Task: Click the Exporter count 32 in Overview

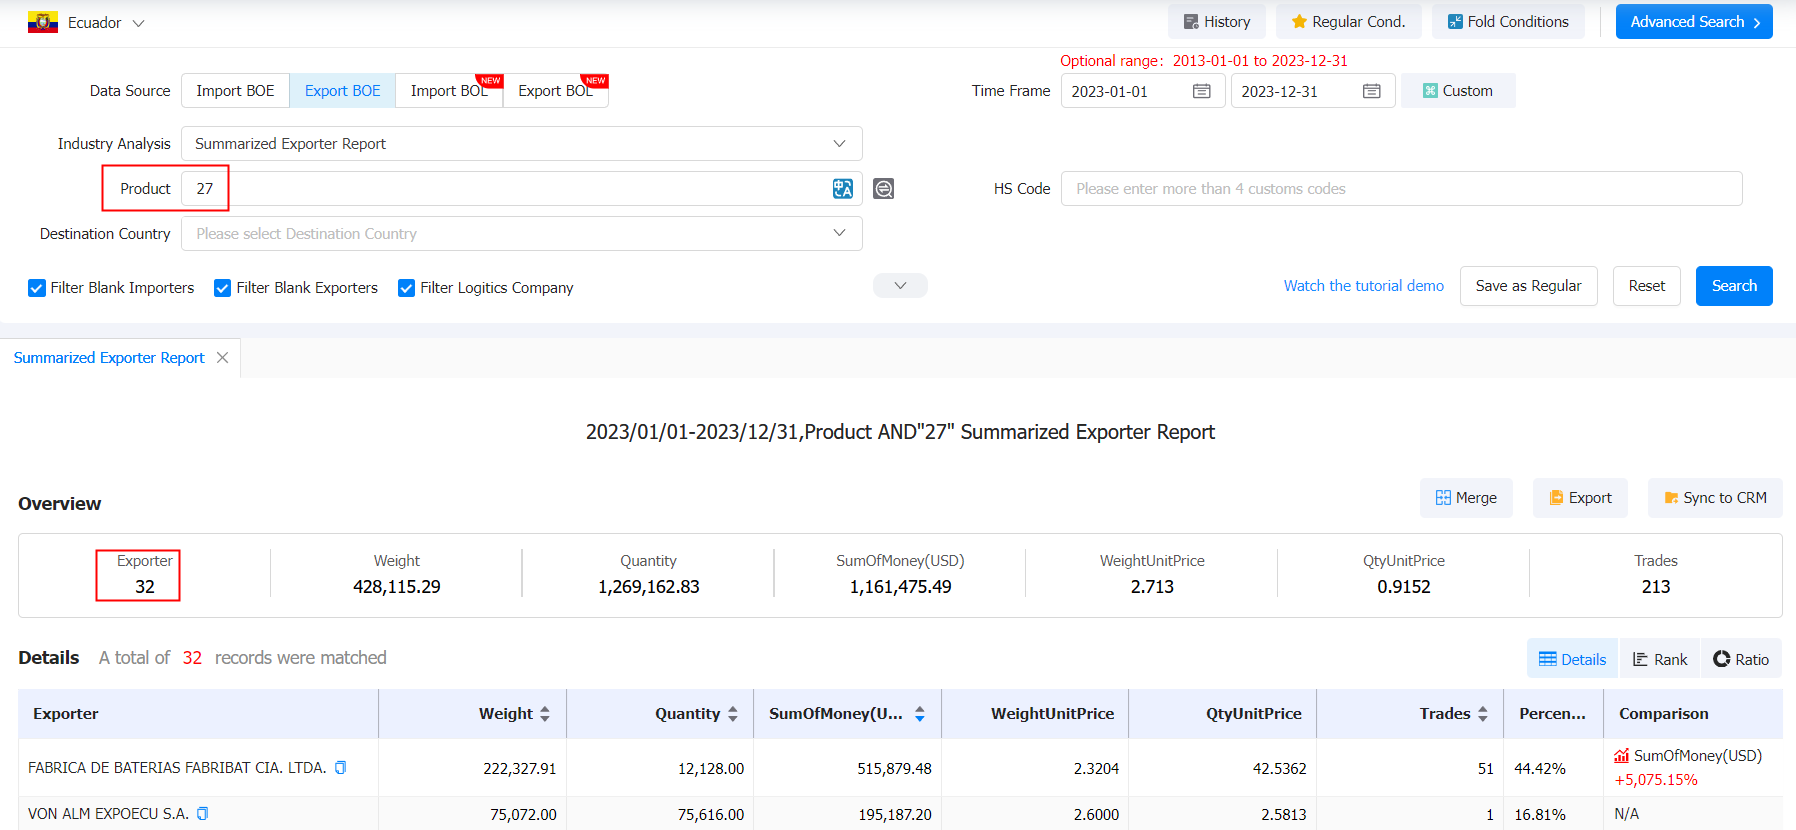Action: coord(145,587)
